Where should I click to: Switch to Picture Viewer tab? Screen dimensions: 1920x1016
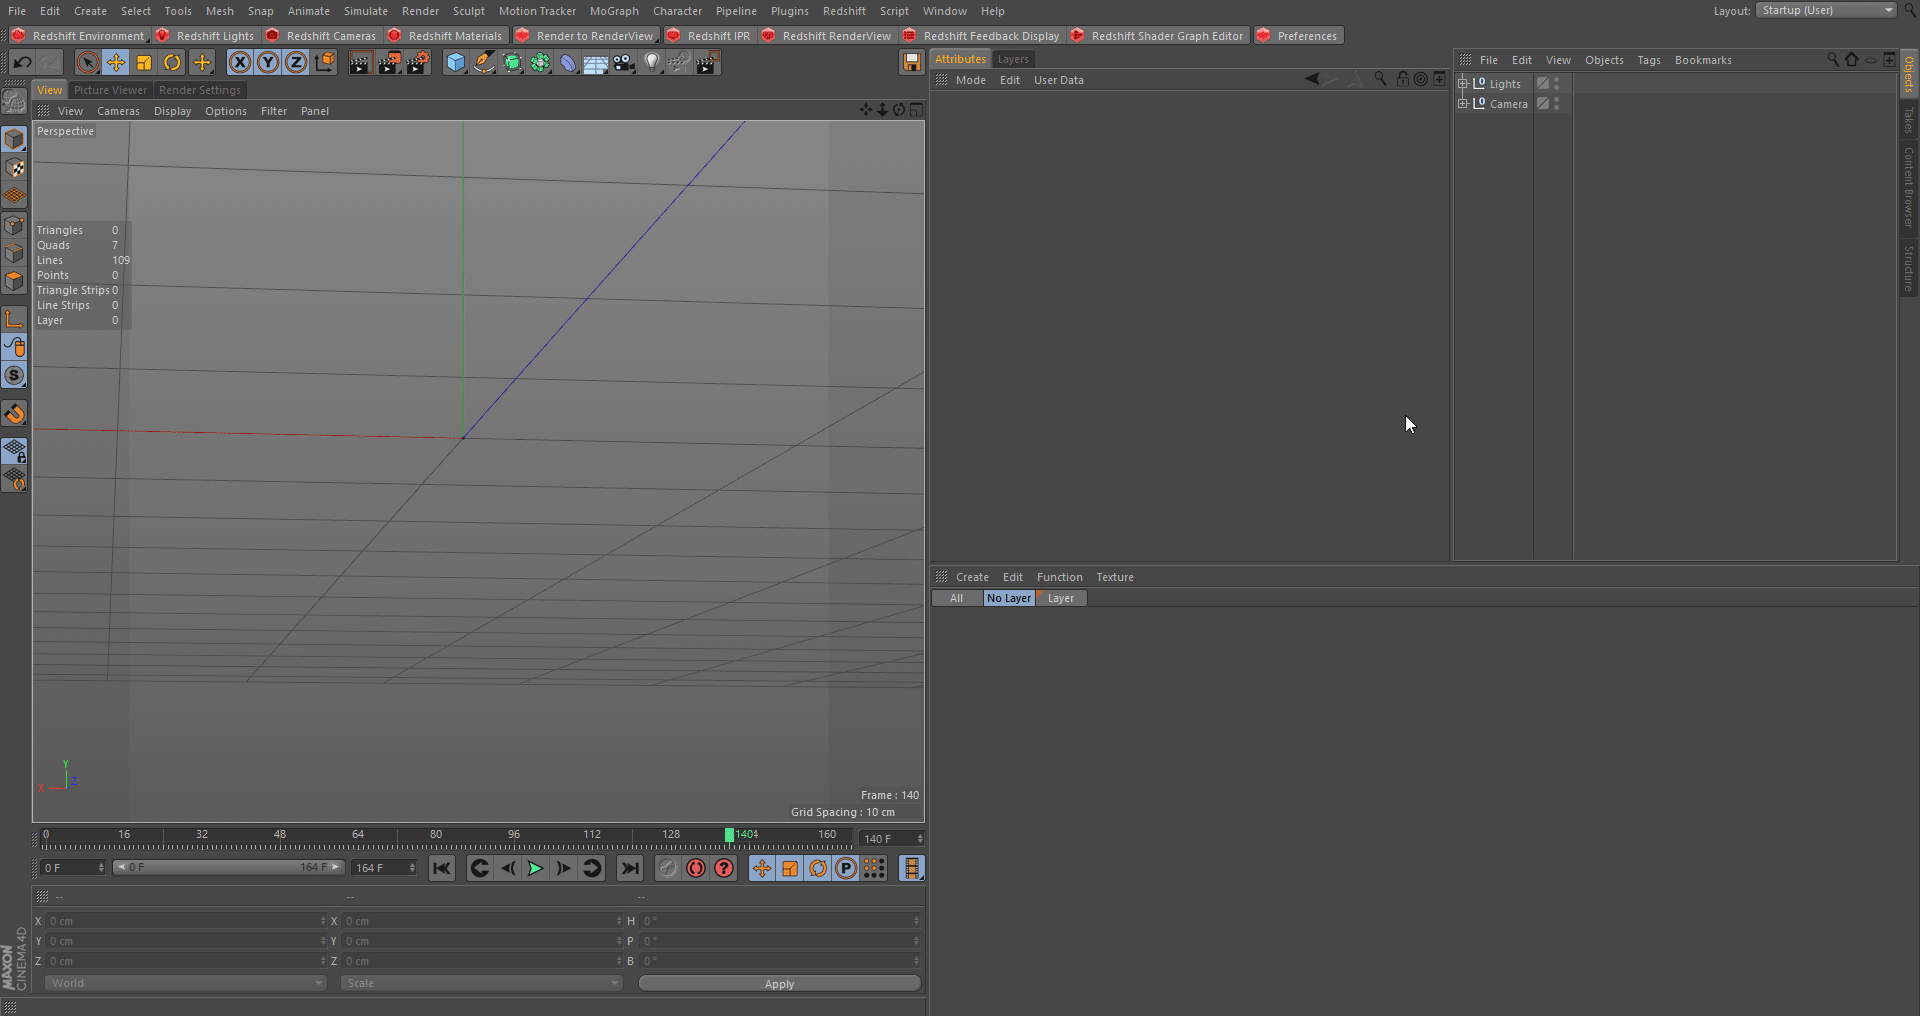(110, 90)
